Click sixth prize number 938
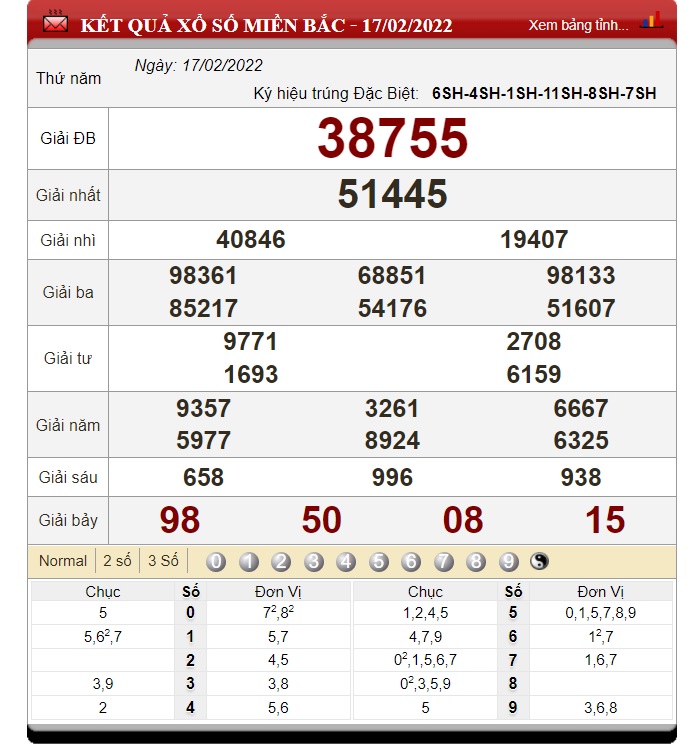Viewport: 700px width, 754px height. pos(581,478)
